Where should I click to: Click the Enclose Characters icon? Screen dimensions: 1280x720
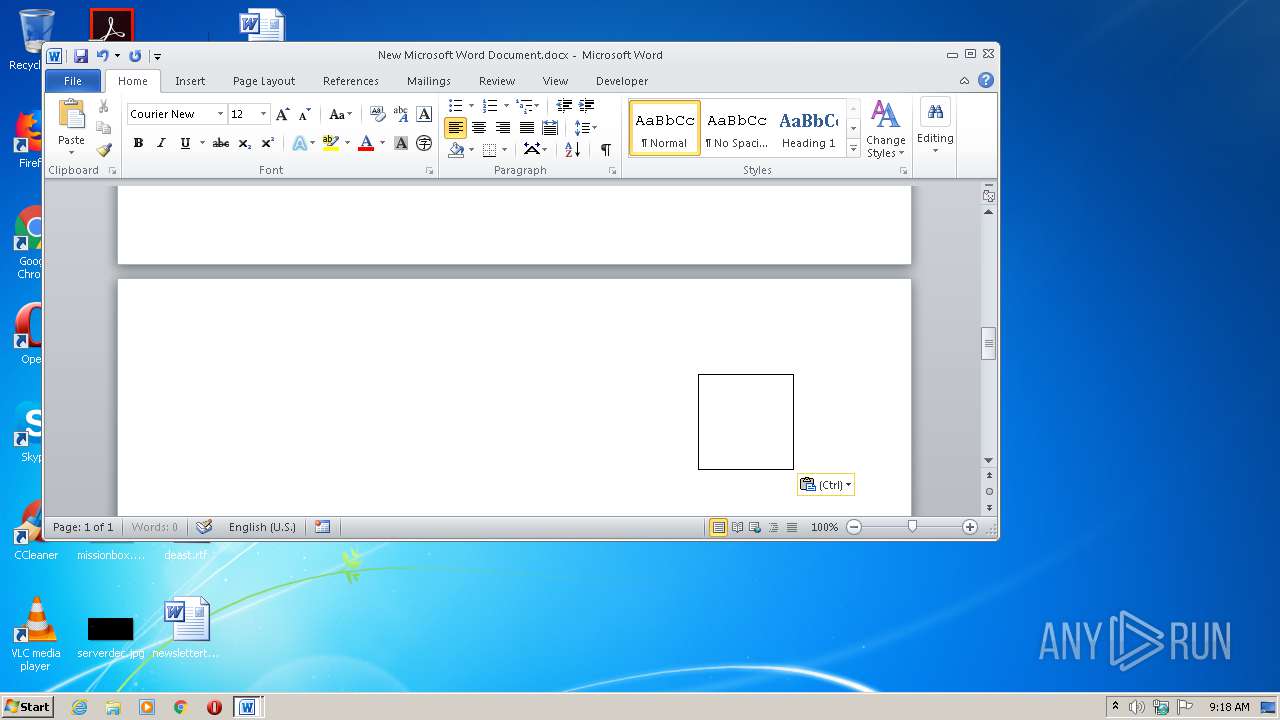click(424, 143)
